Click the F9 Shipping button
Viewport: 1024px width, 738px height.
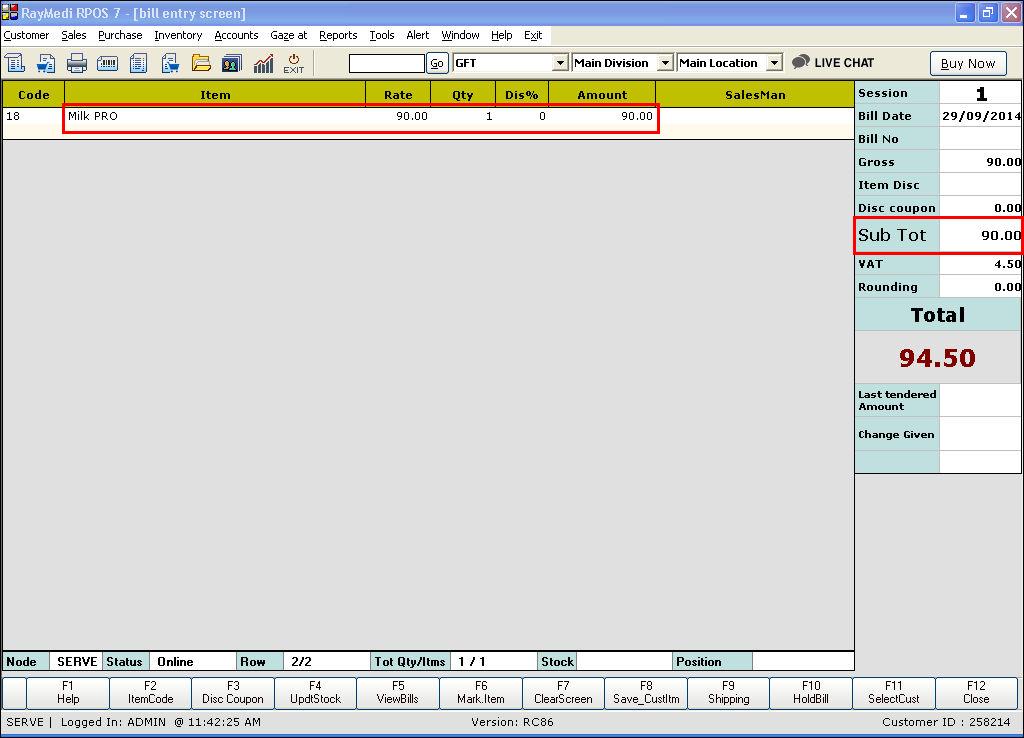[728, 692]
